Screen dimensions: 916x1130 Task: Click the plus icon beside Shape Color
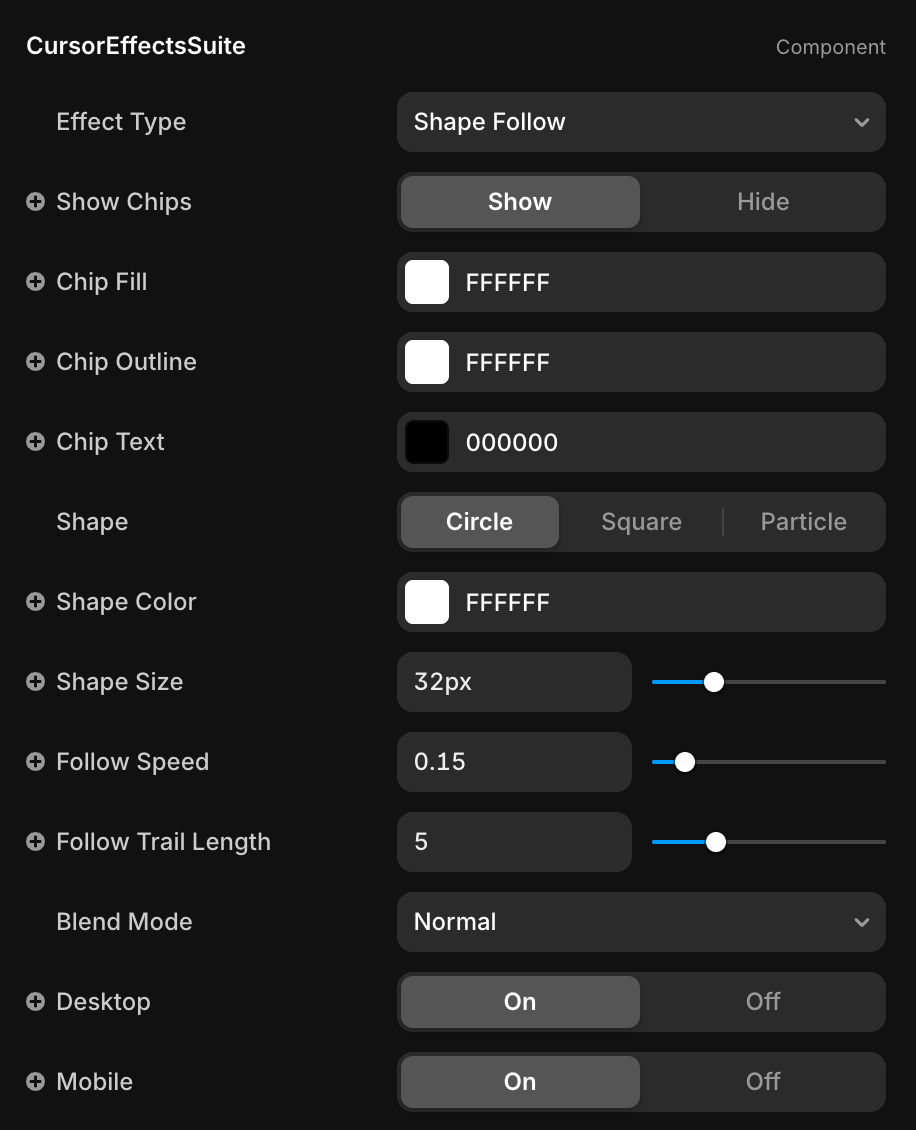36,602
